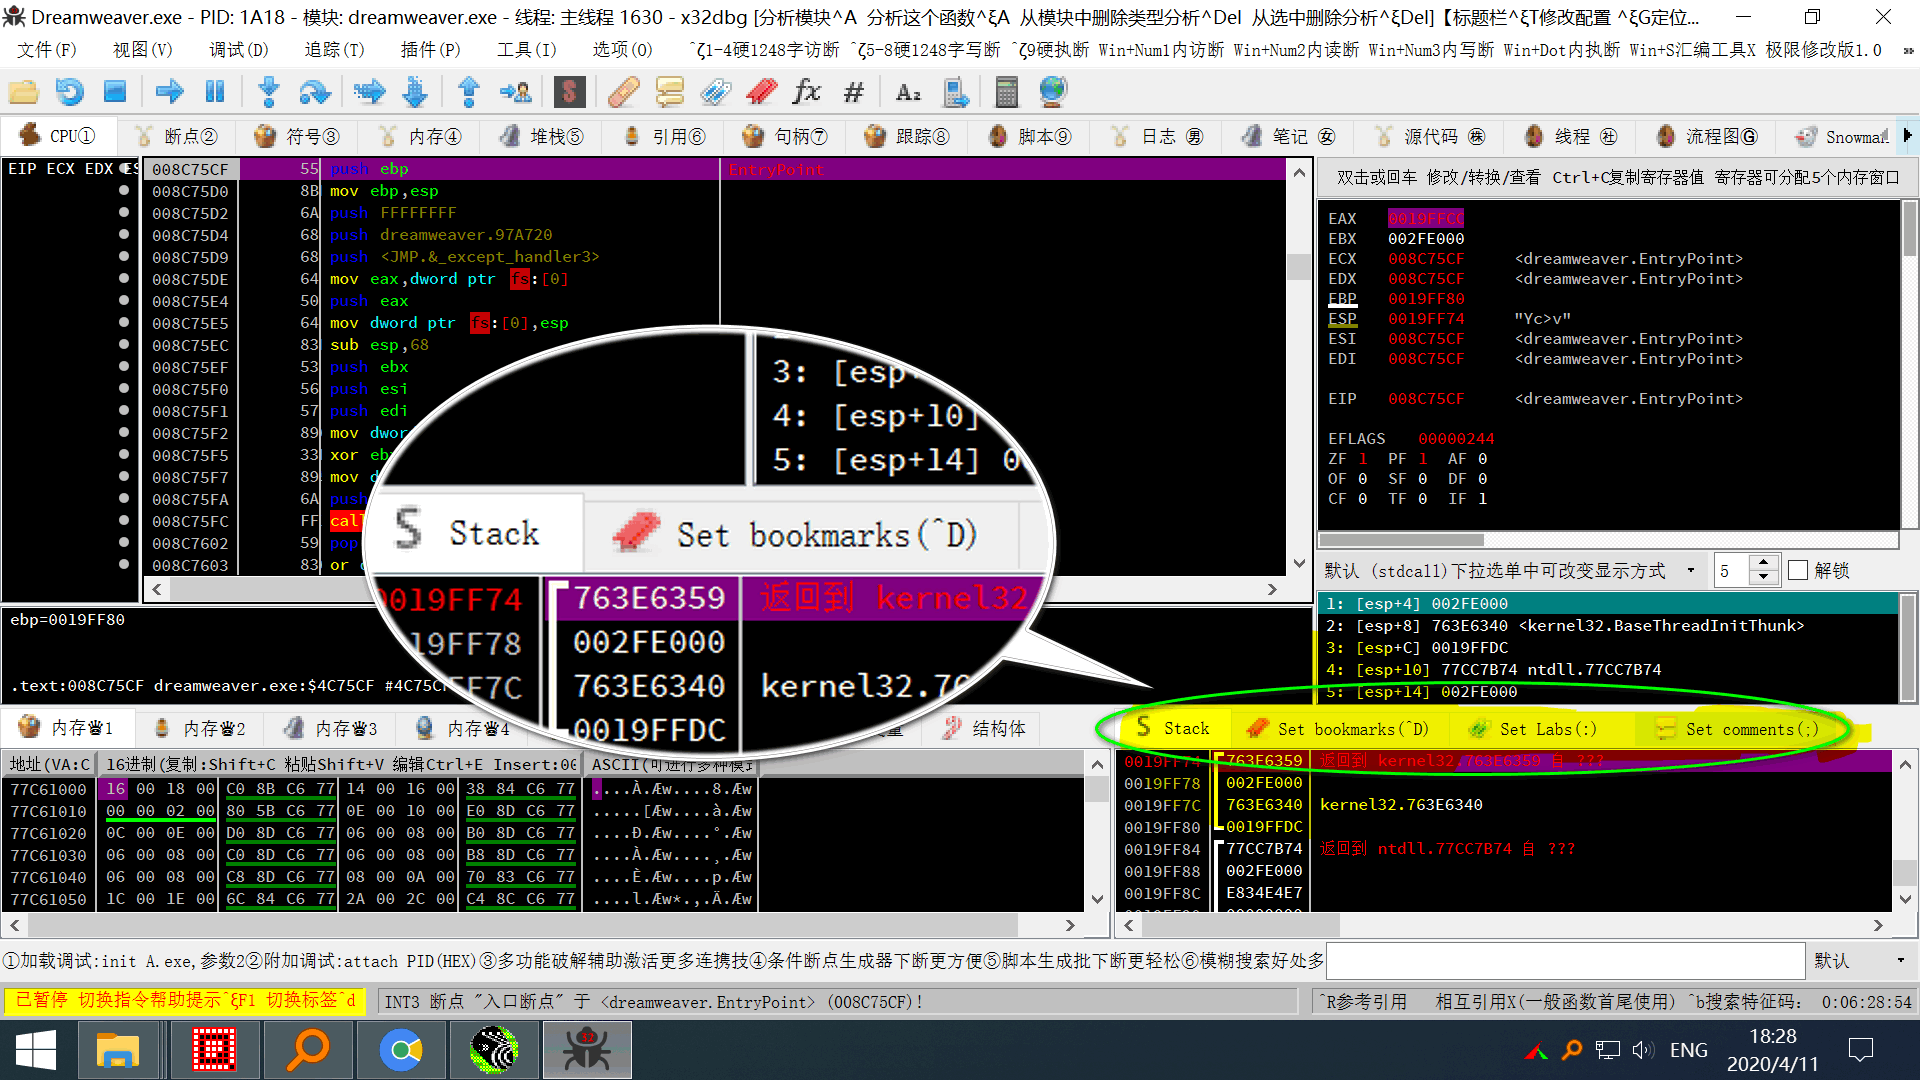
Task: Click the Open file folder icon
Action: point(23,92)
